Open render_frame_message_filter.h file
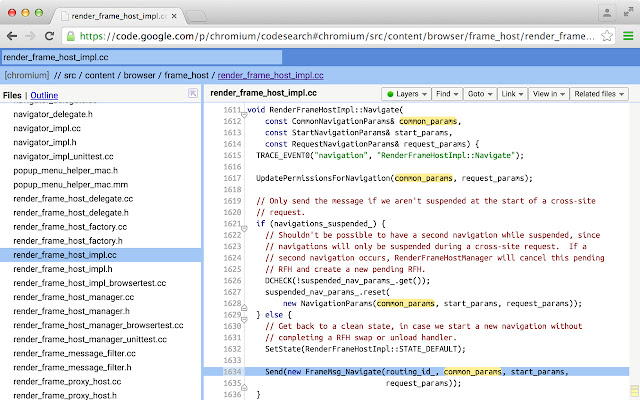Viewport: 640px width, 400px height. (72, 368)
